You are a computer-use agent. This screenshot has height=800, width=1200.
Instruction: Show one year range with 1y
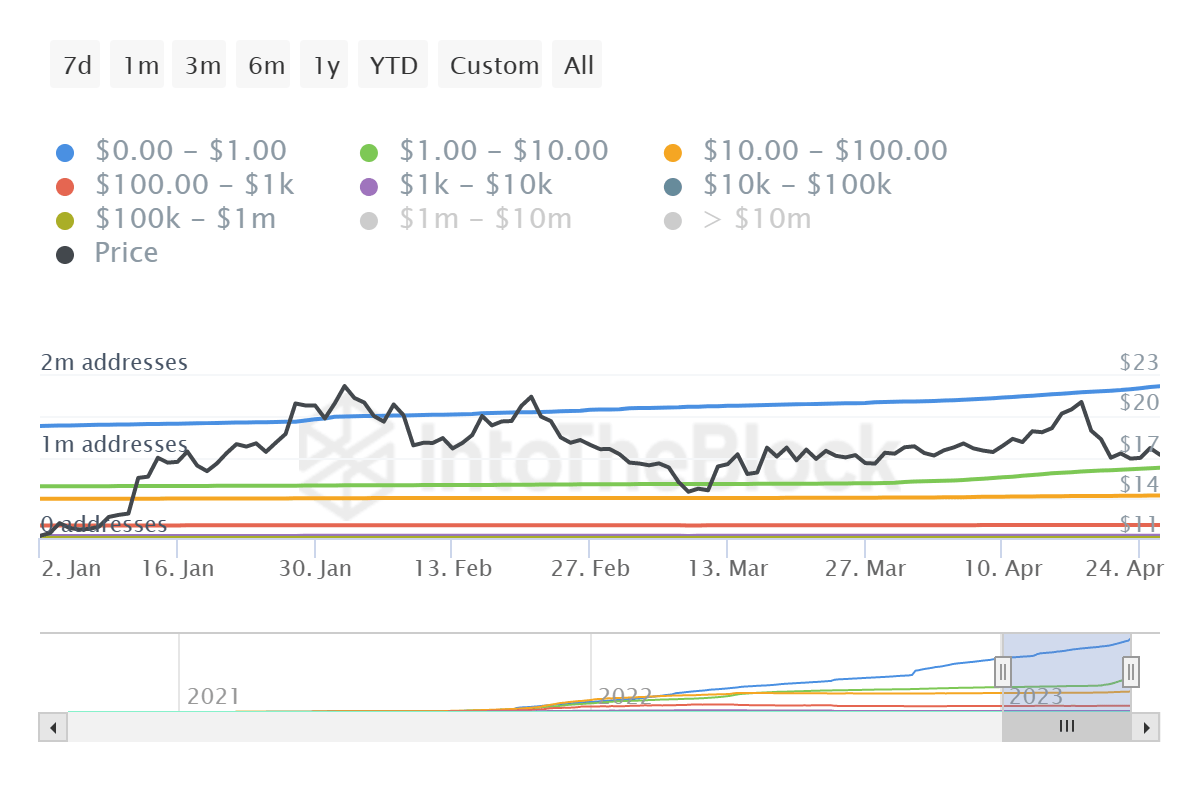coord(326,66)
